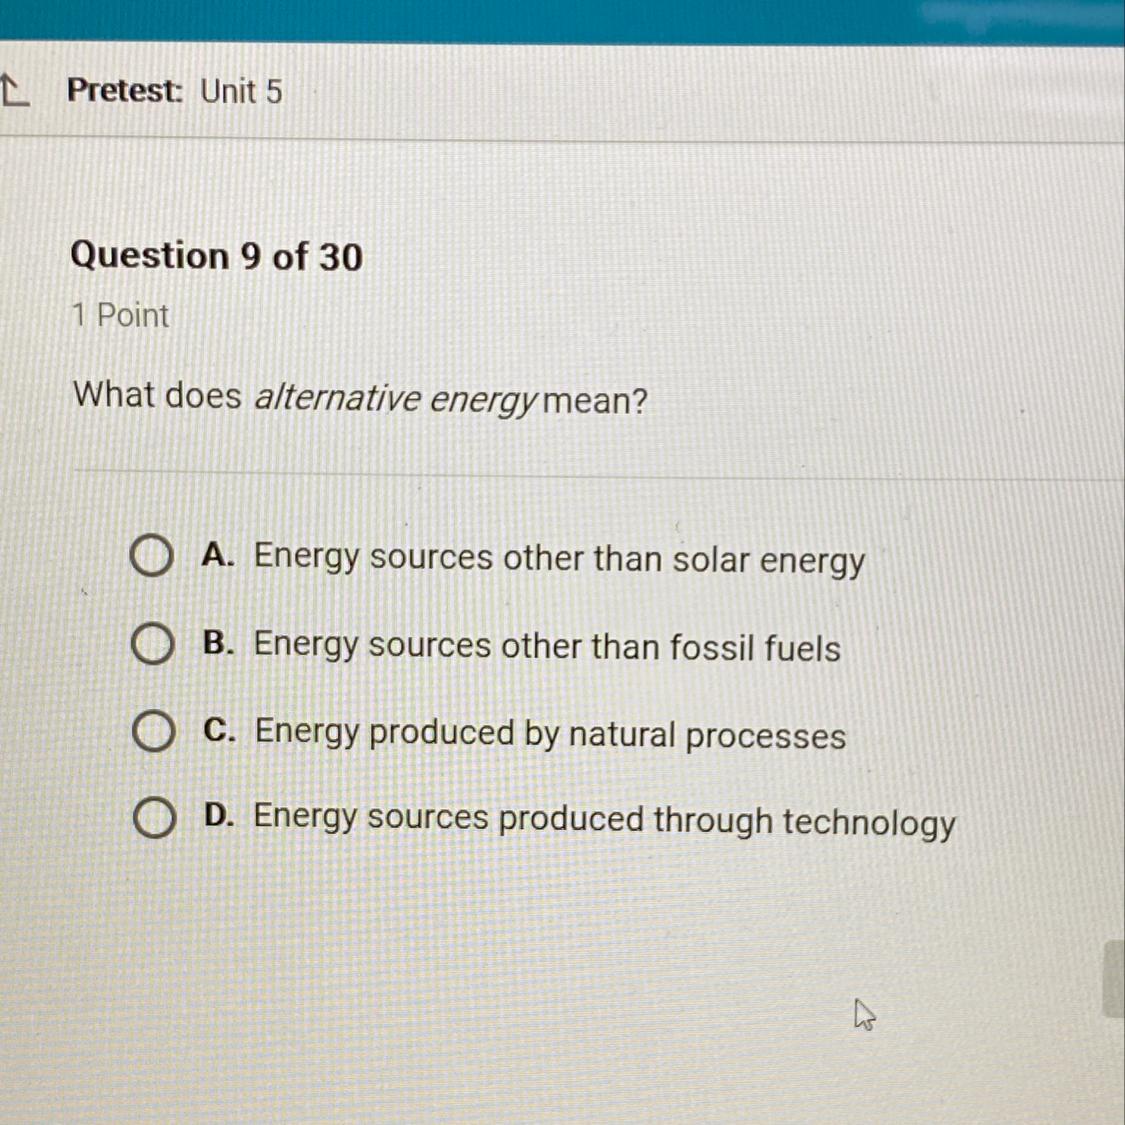Image resolution: width=1125 pixels, height=1125 pixels.
Task: Click answer text 'Energy sources other than fossil fuels'
Action: [x=547, y=647]
